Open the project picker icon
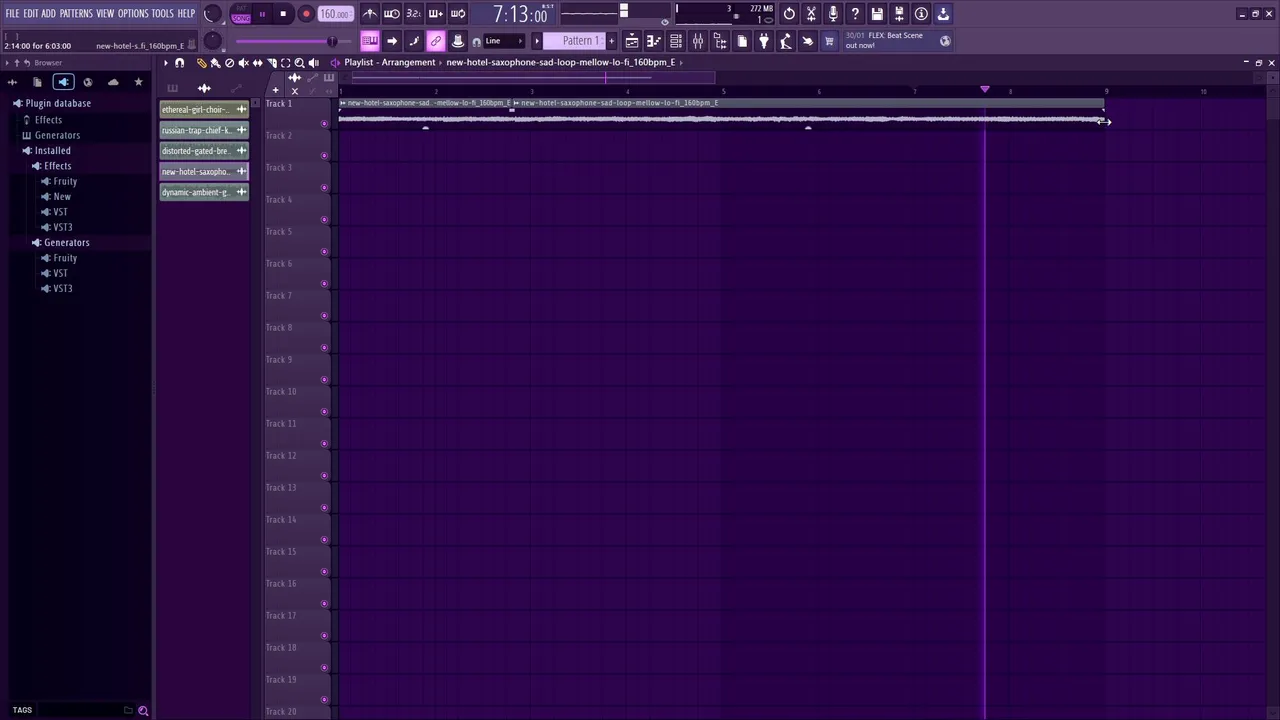 742,41
